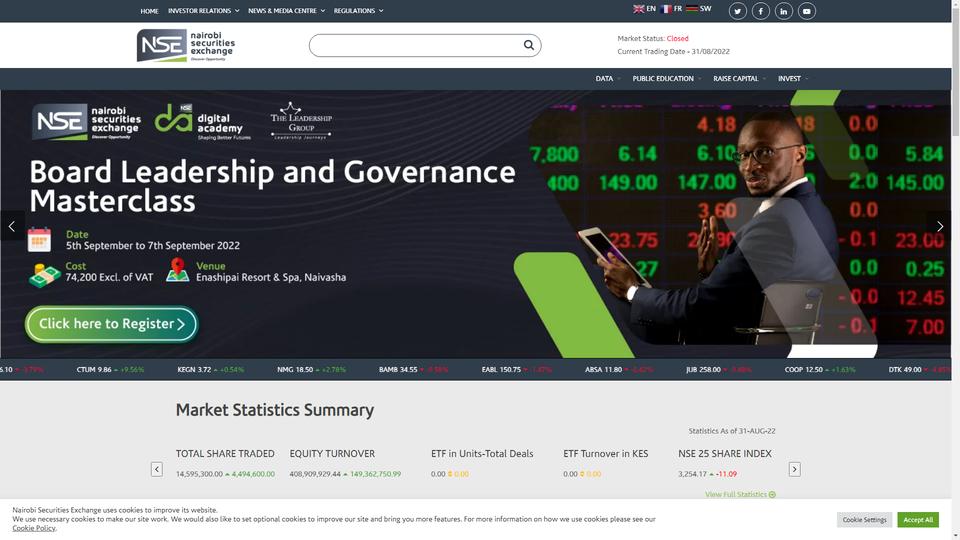Expand Public Education menu
The width and height of the screenshot is (960, 540).
pos(666,78)
